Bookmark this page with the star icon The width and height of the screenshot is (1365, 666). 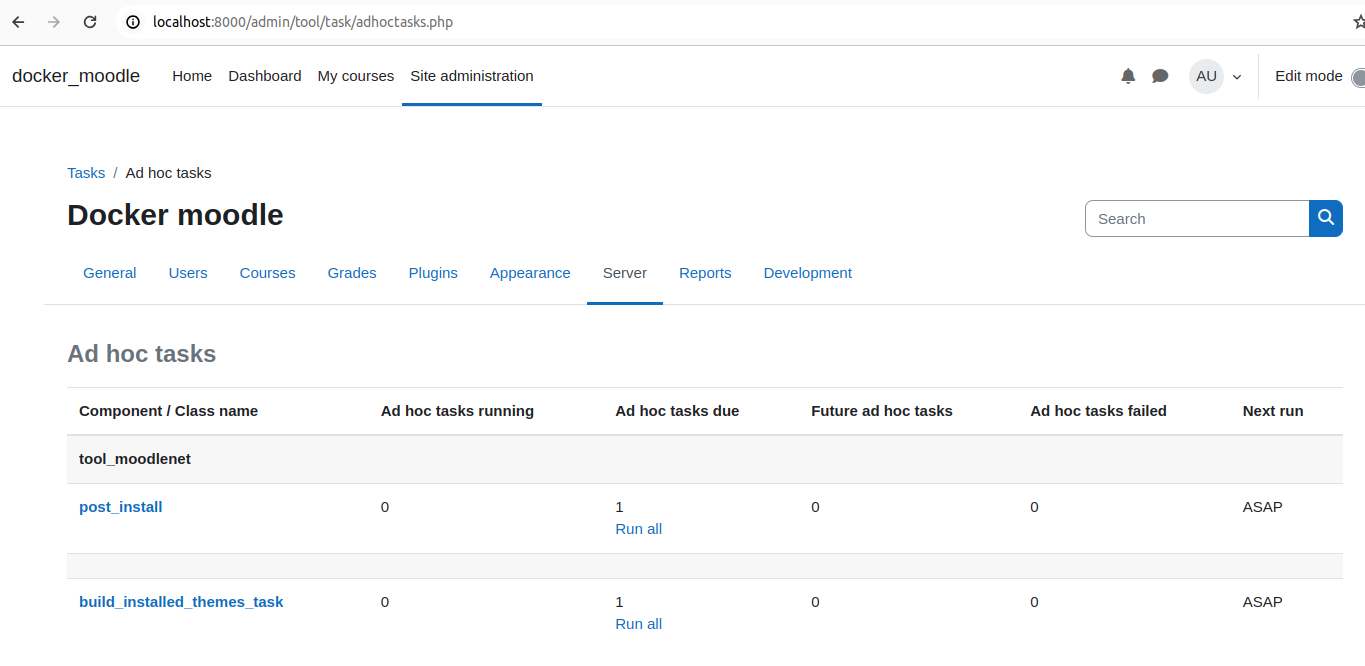(1358, 22)
